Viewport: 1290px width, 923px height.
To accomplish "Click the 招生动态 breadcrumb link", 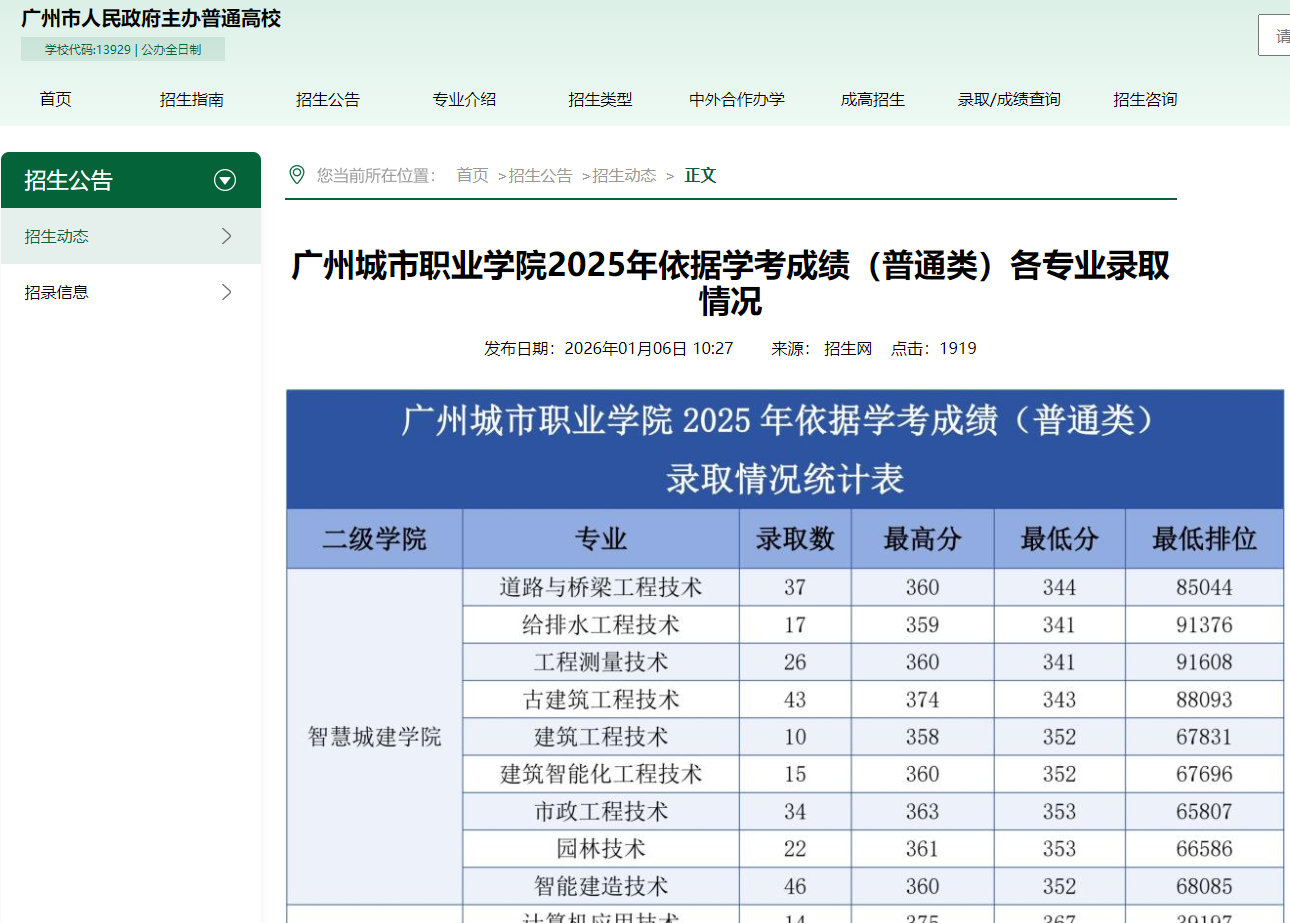I will point(625,175).
